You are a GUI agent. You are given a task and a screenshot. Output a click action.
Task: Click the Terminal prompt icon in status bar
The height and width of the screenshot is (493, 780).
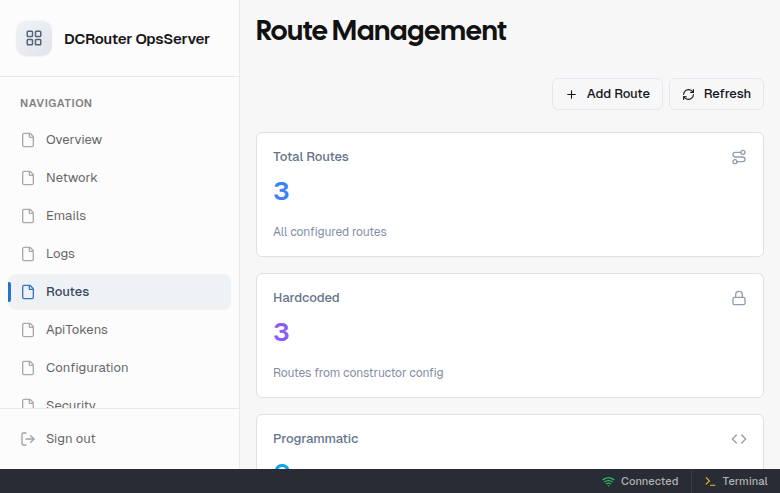coord(709,481)
